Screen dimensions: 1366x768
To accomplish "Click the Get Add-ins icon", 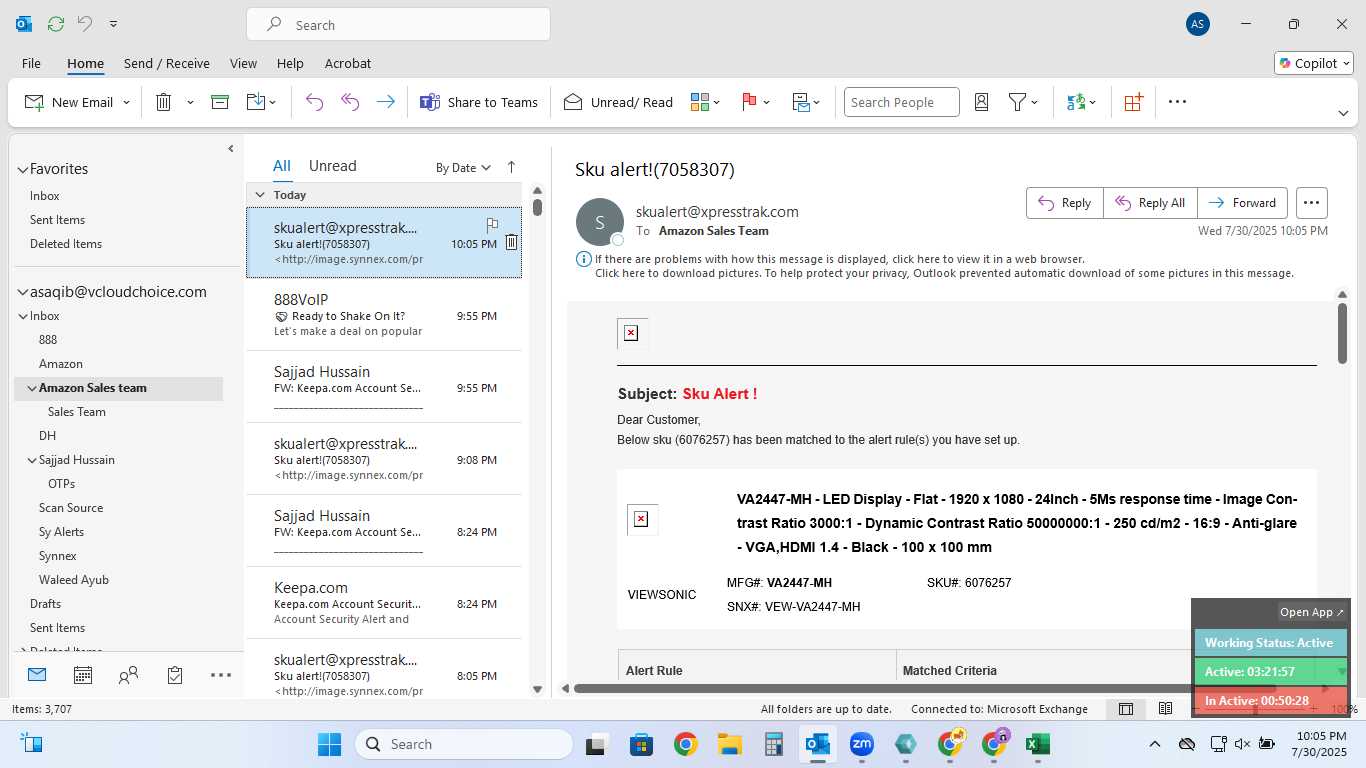I will coord(1133,102).
